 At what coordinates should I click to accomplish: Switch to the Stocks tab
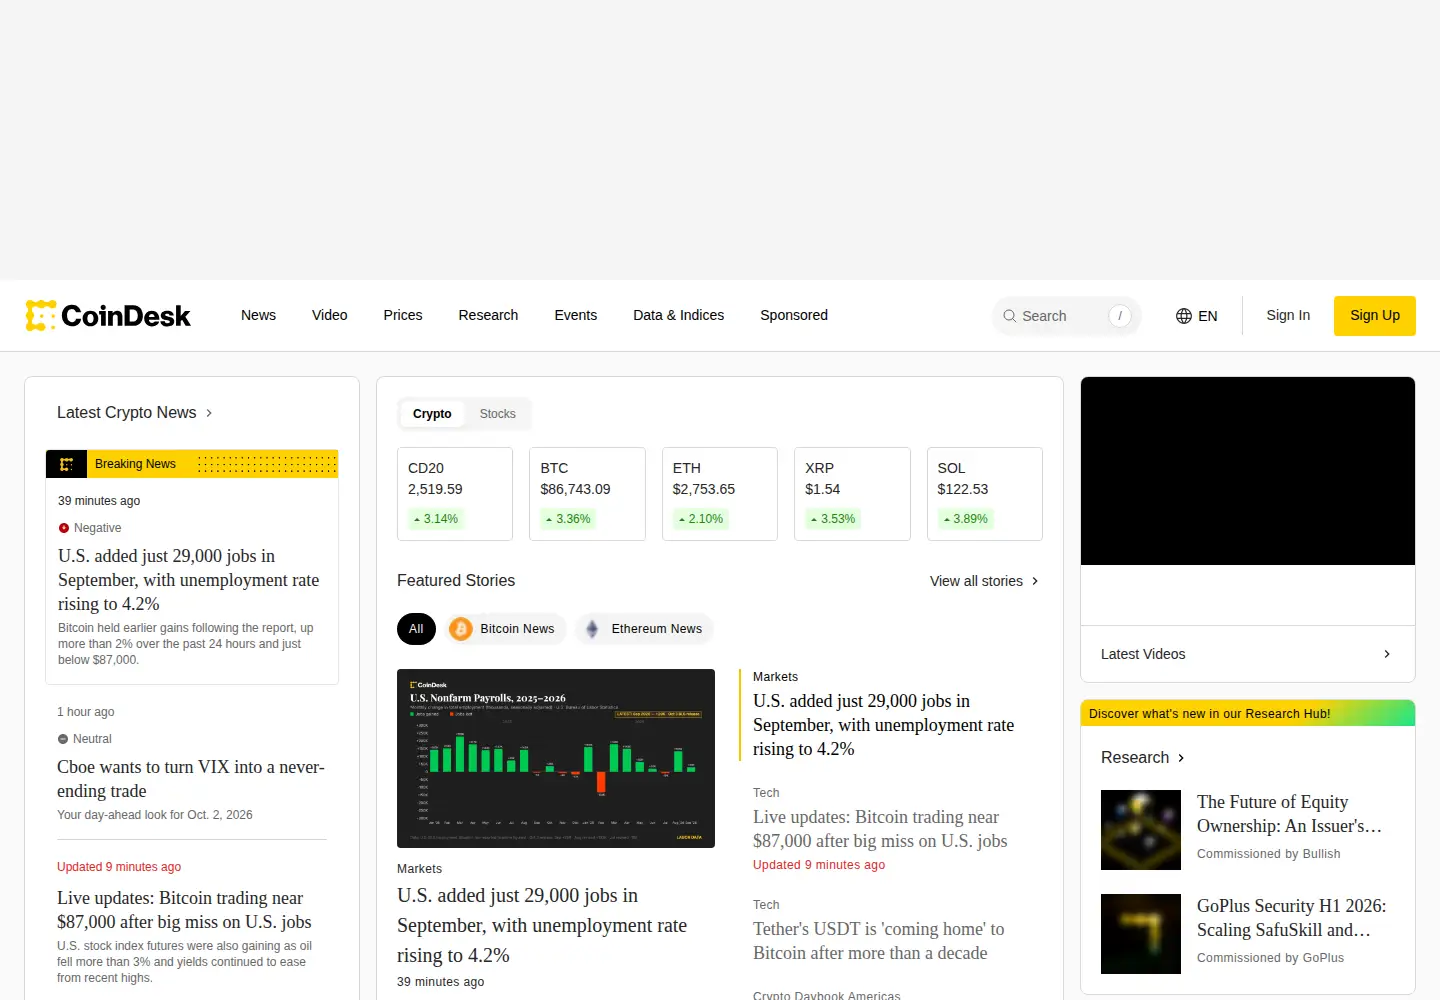click(x=498, y=414)
